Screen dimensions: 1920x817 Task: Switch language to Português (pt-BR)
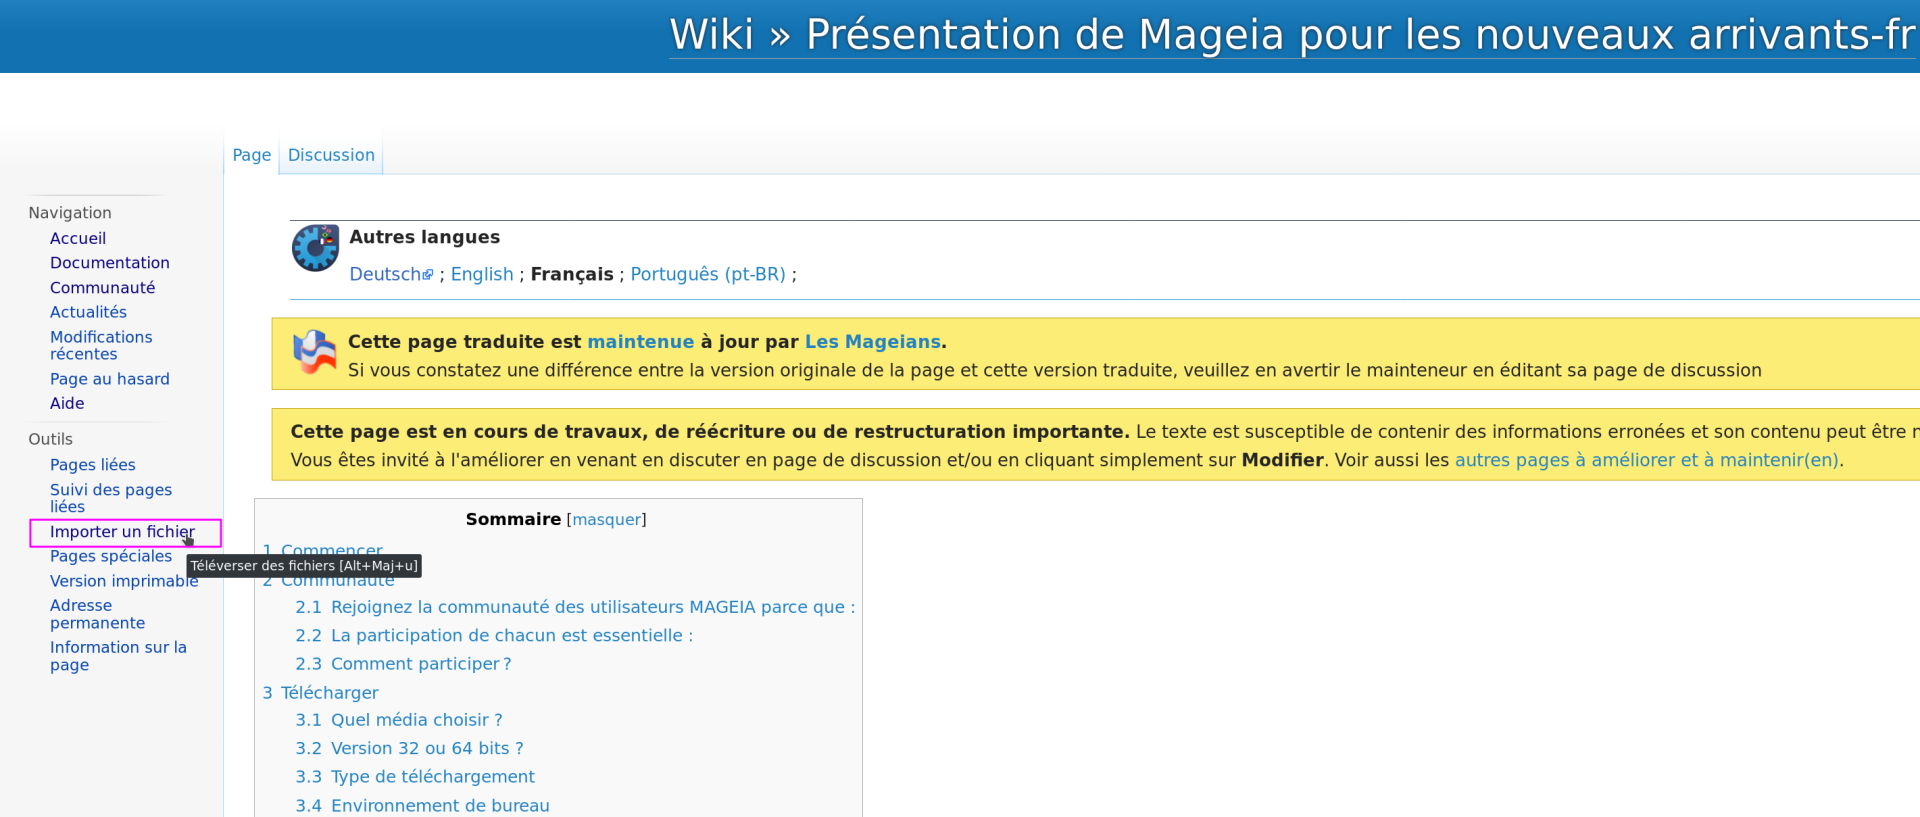[x=708, y=274]
